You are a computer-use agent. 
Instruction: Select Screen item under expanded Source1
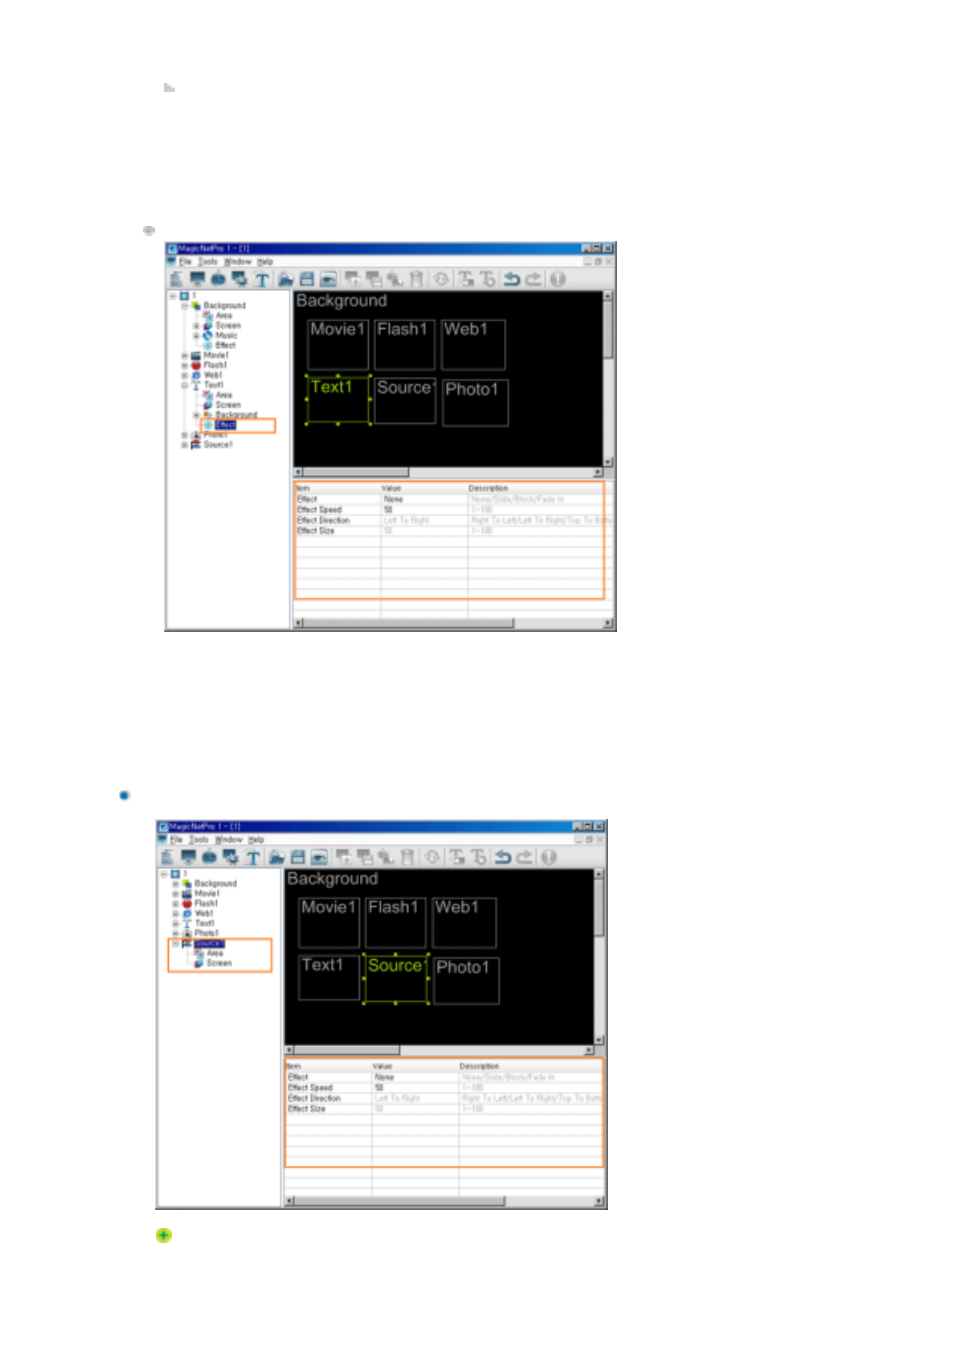point(219,963)
